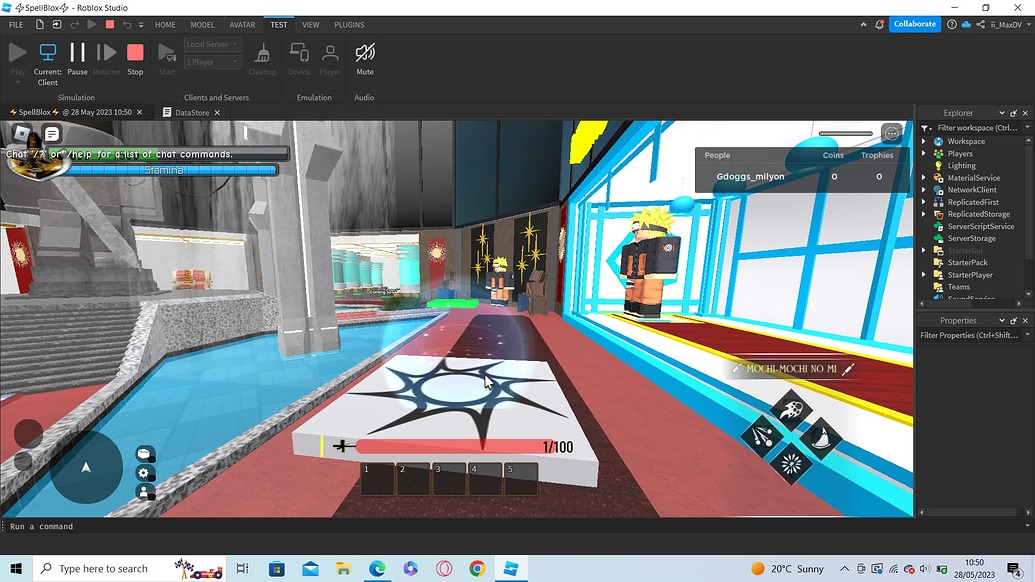Viewport: 1035px width, 582px height.
Task: Open the notifications bell icon
Action: [x=879, y=24]
